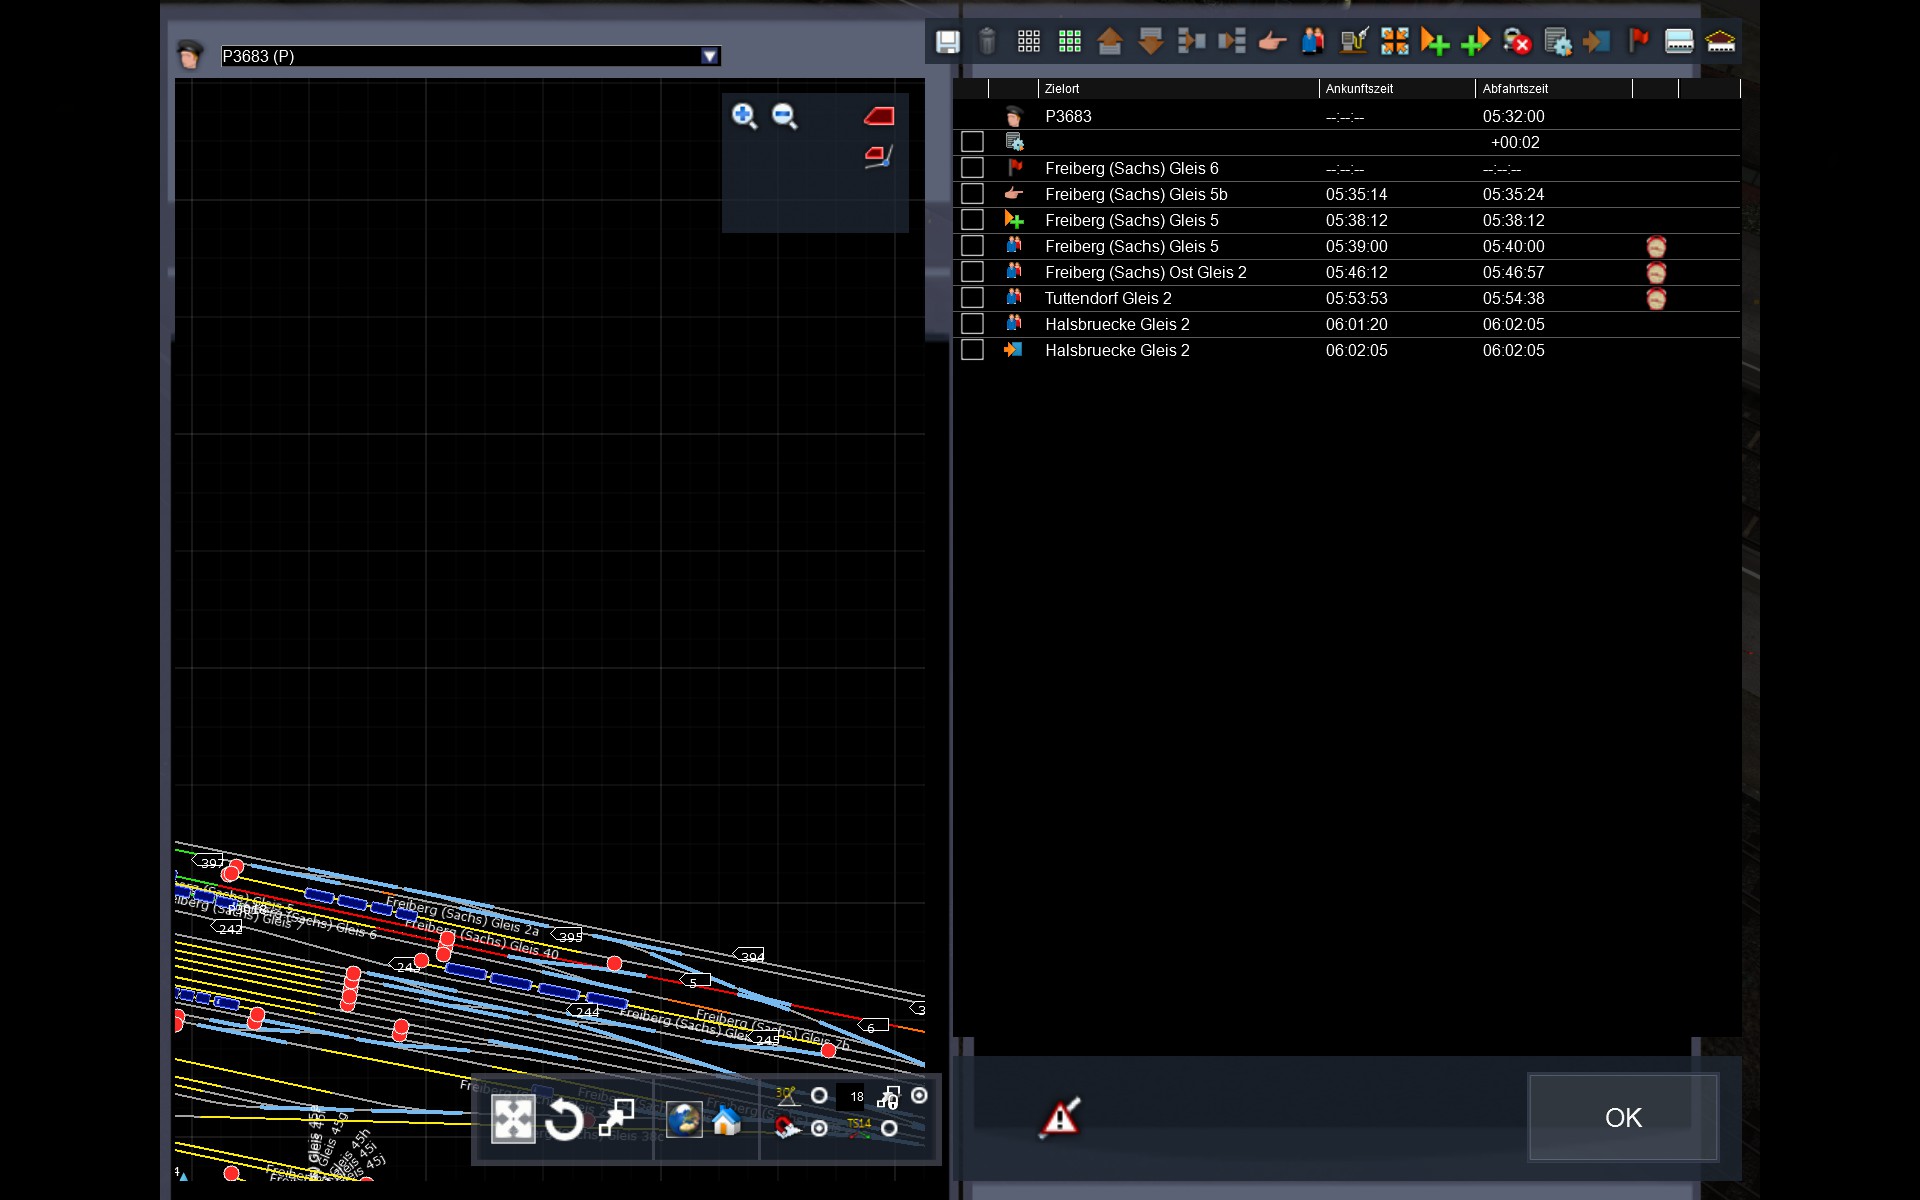Viewport: 1920px width, 1200px height.
Task: Tick the checkbox for the +00:02 trigger row
Action: pos(972,142)
